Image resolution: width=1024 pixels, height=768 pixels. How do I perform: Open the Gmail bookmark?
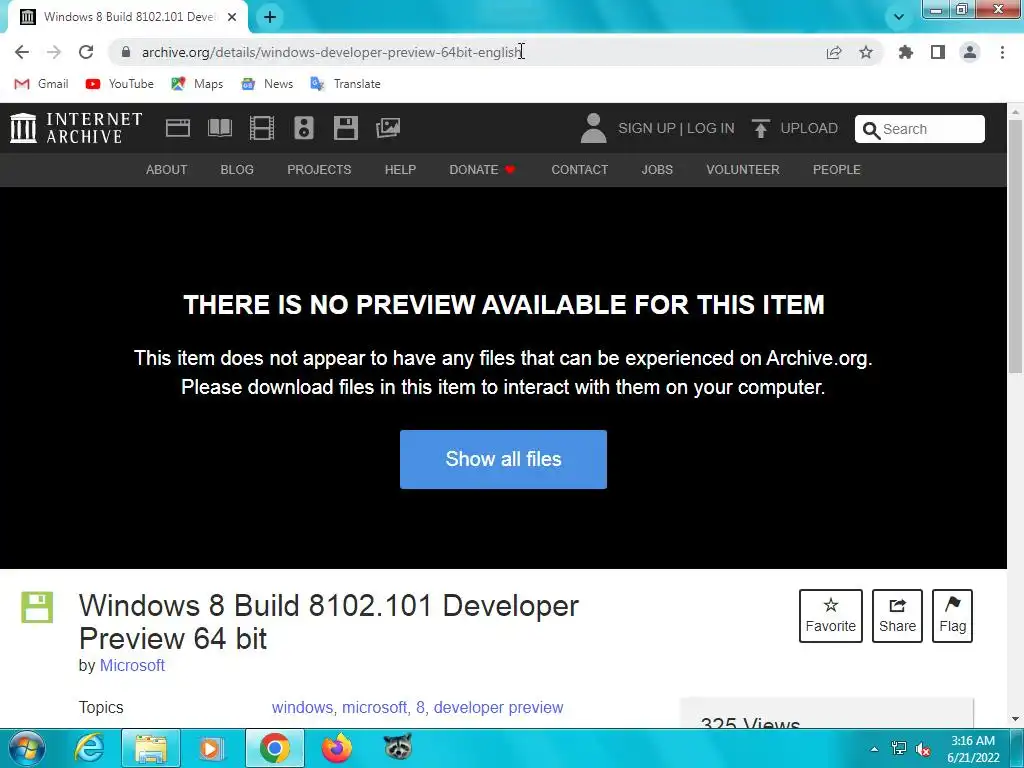coord(41,84)
